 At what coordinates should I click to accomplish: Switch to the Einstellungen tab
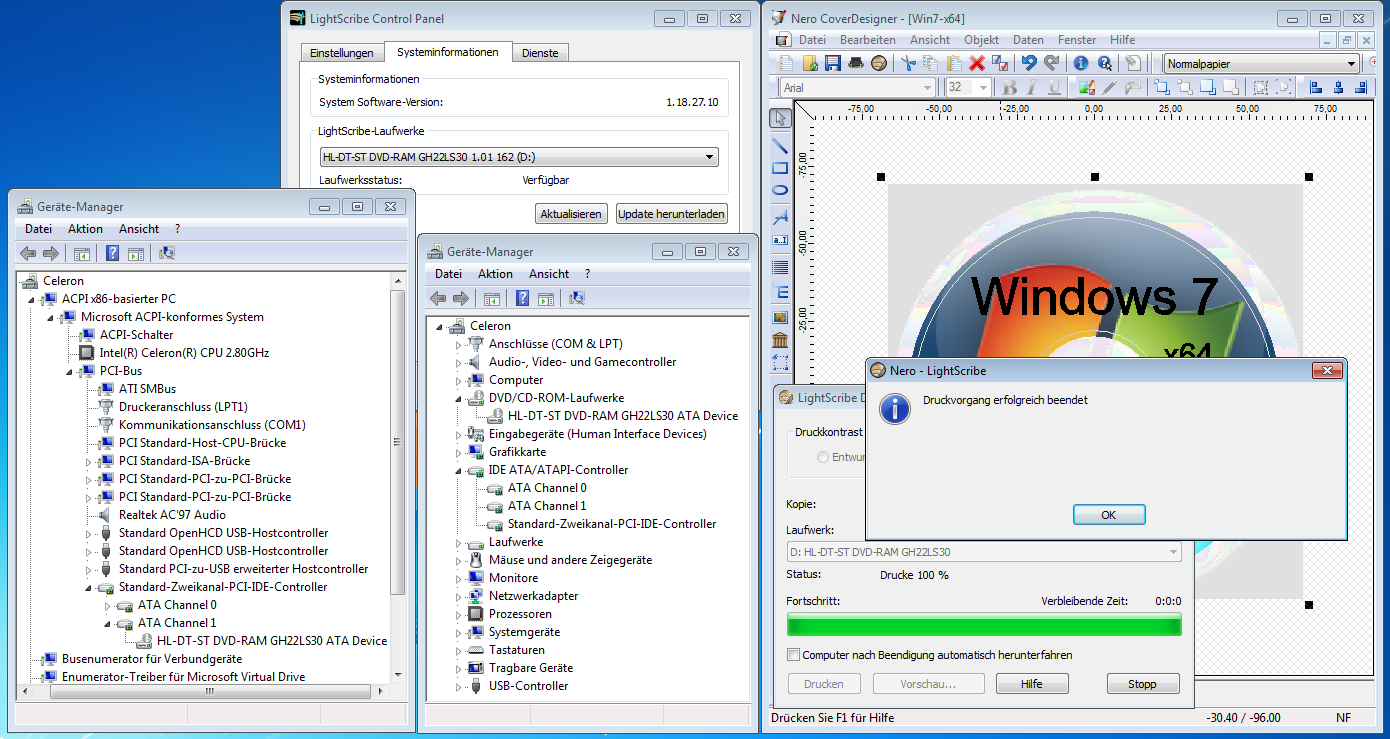point(341,53)
